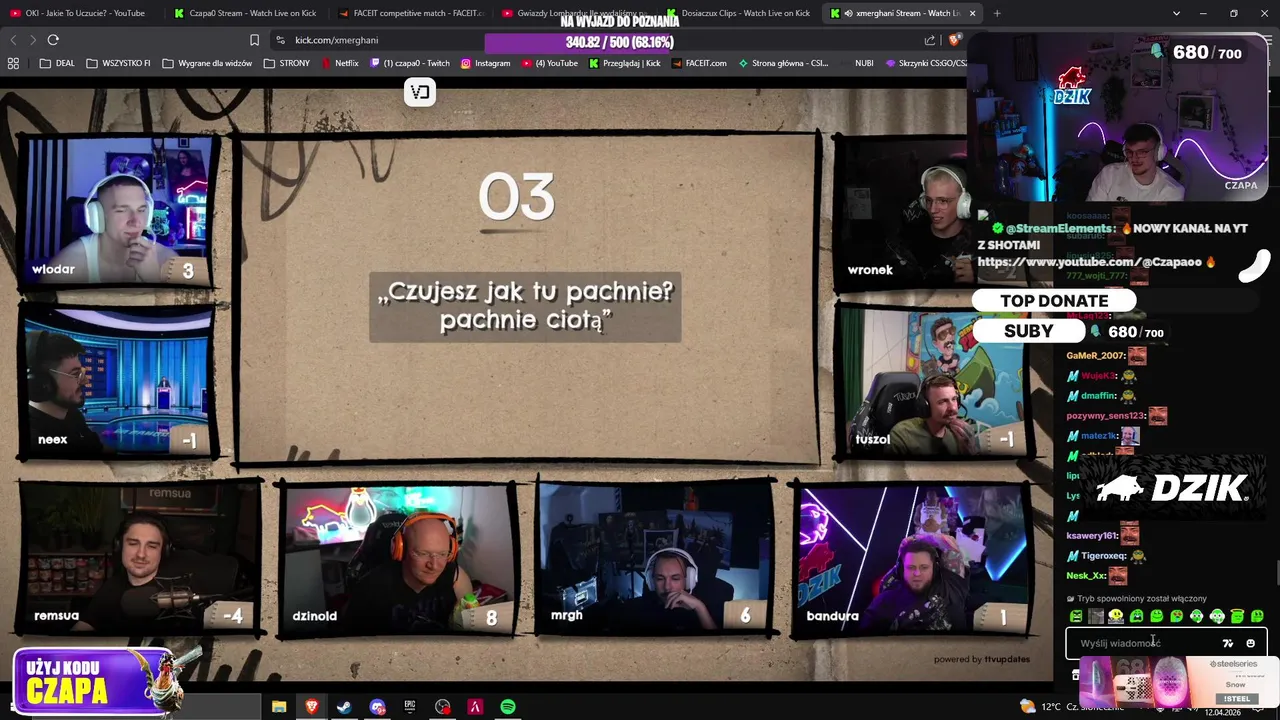Click chat username GaMeR_2007

(1095, 356)
